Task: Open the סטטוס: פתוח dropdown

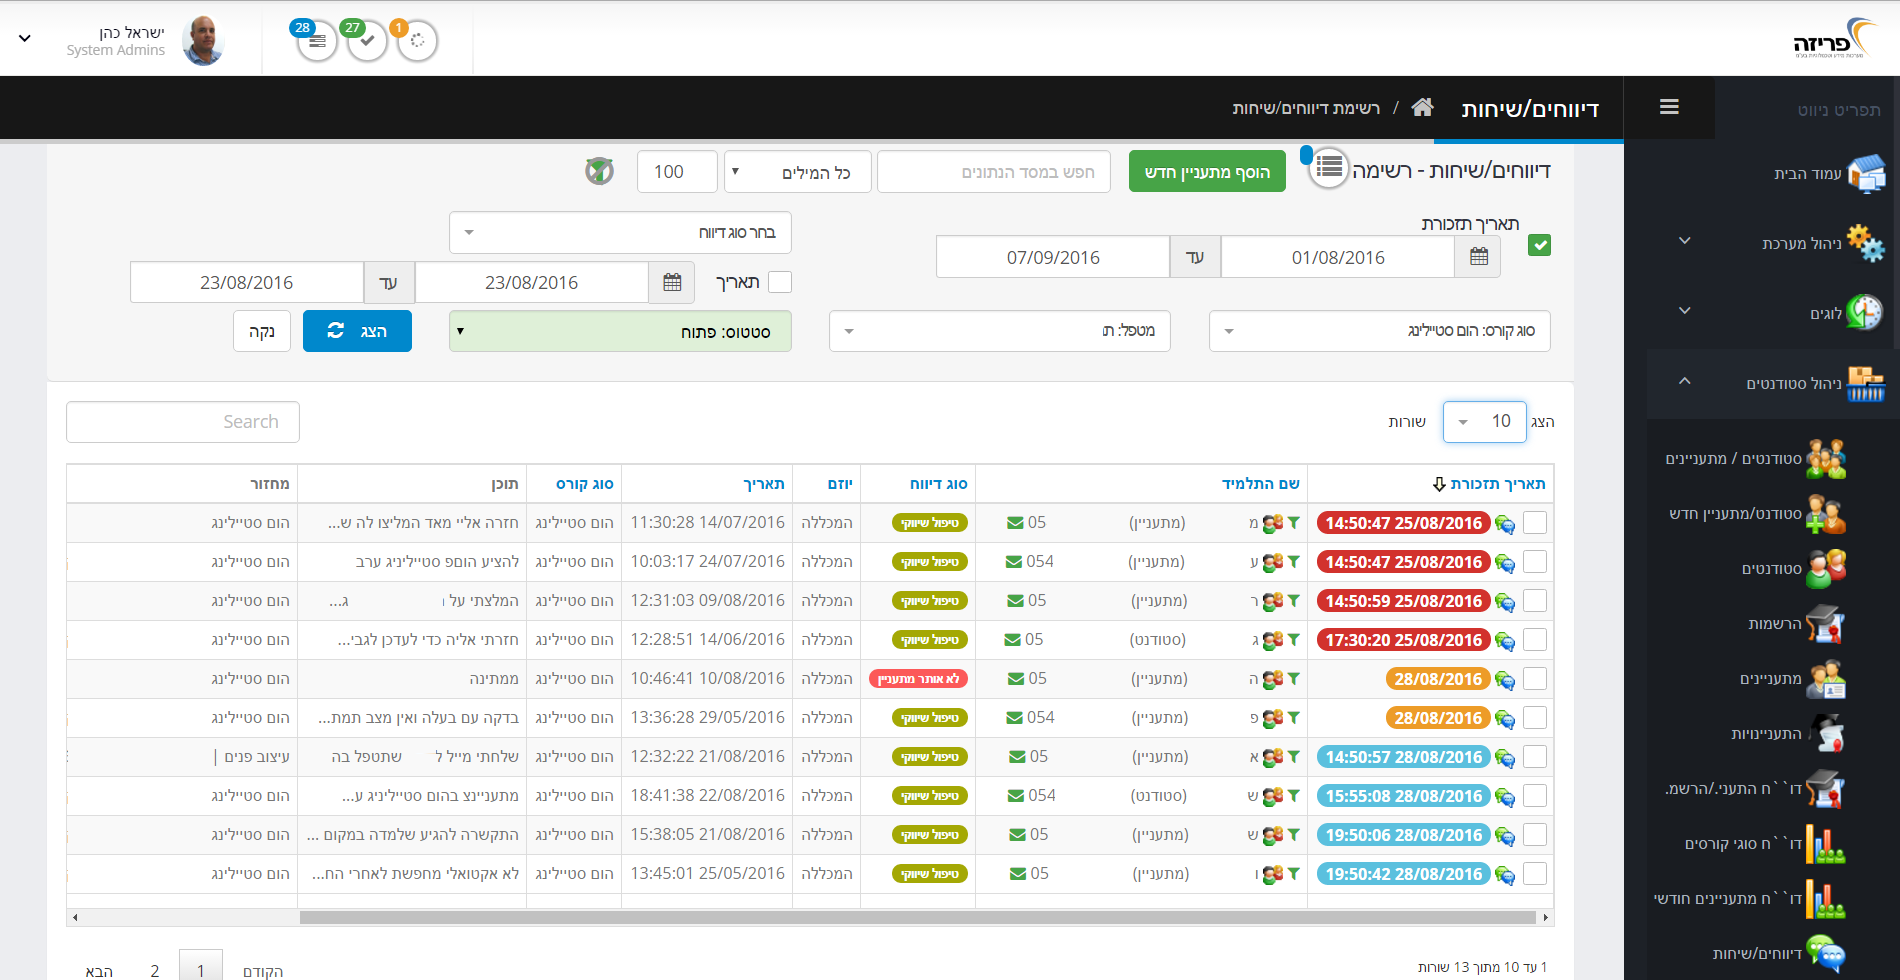Action: click(620, 331)
